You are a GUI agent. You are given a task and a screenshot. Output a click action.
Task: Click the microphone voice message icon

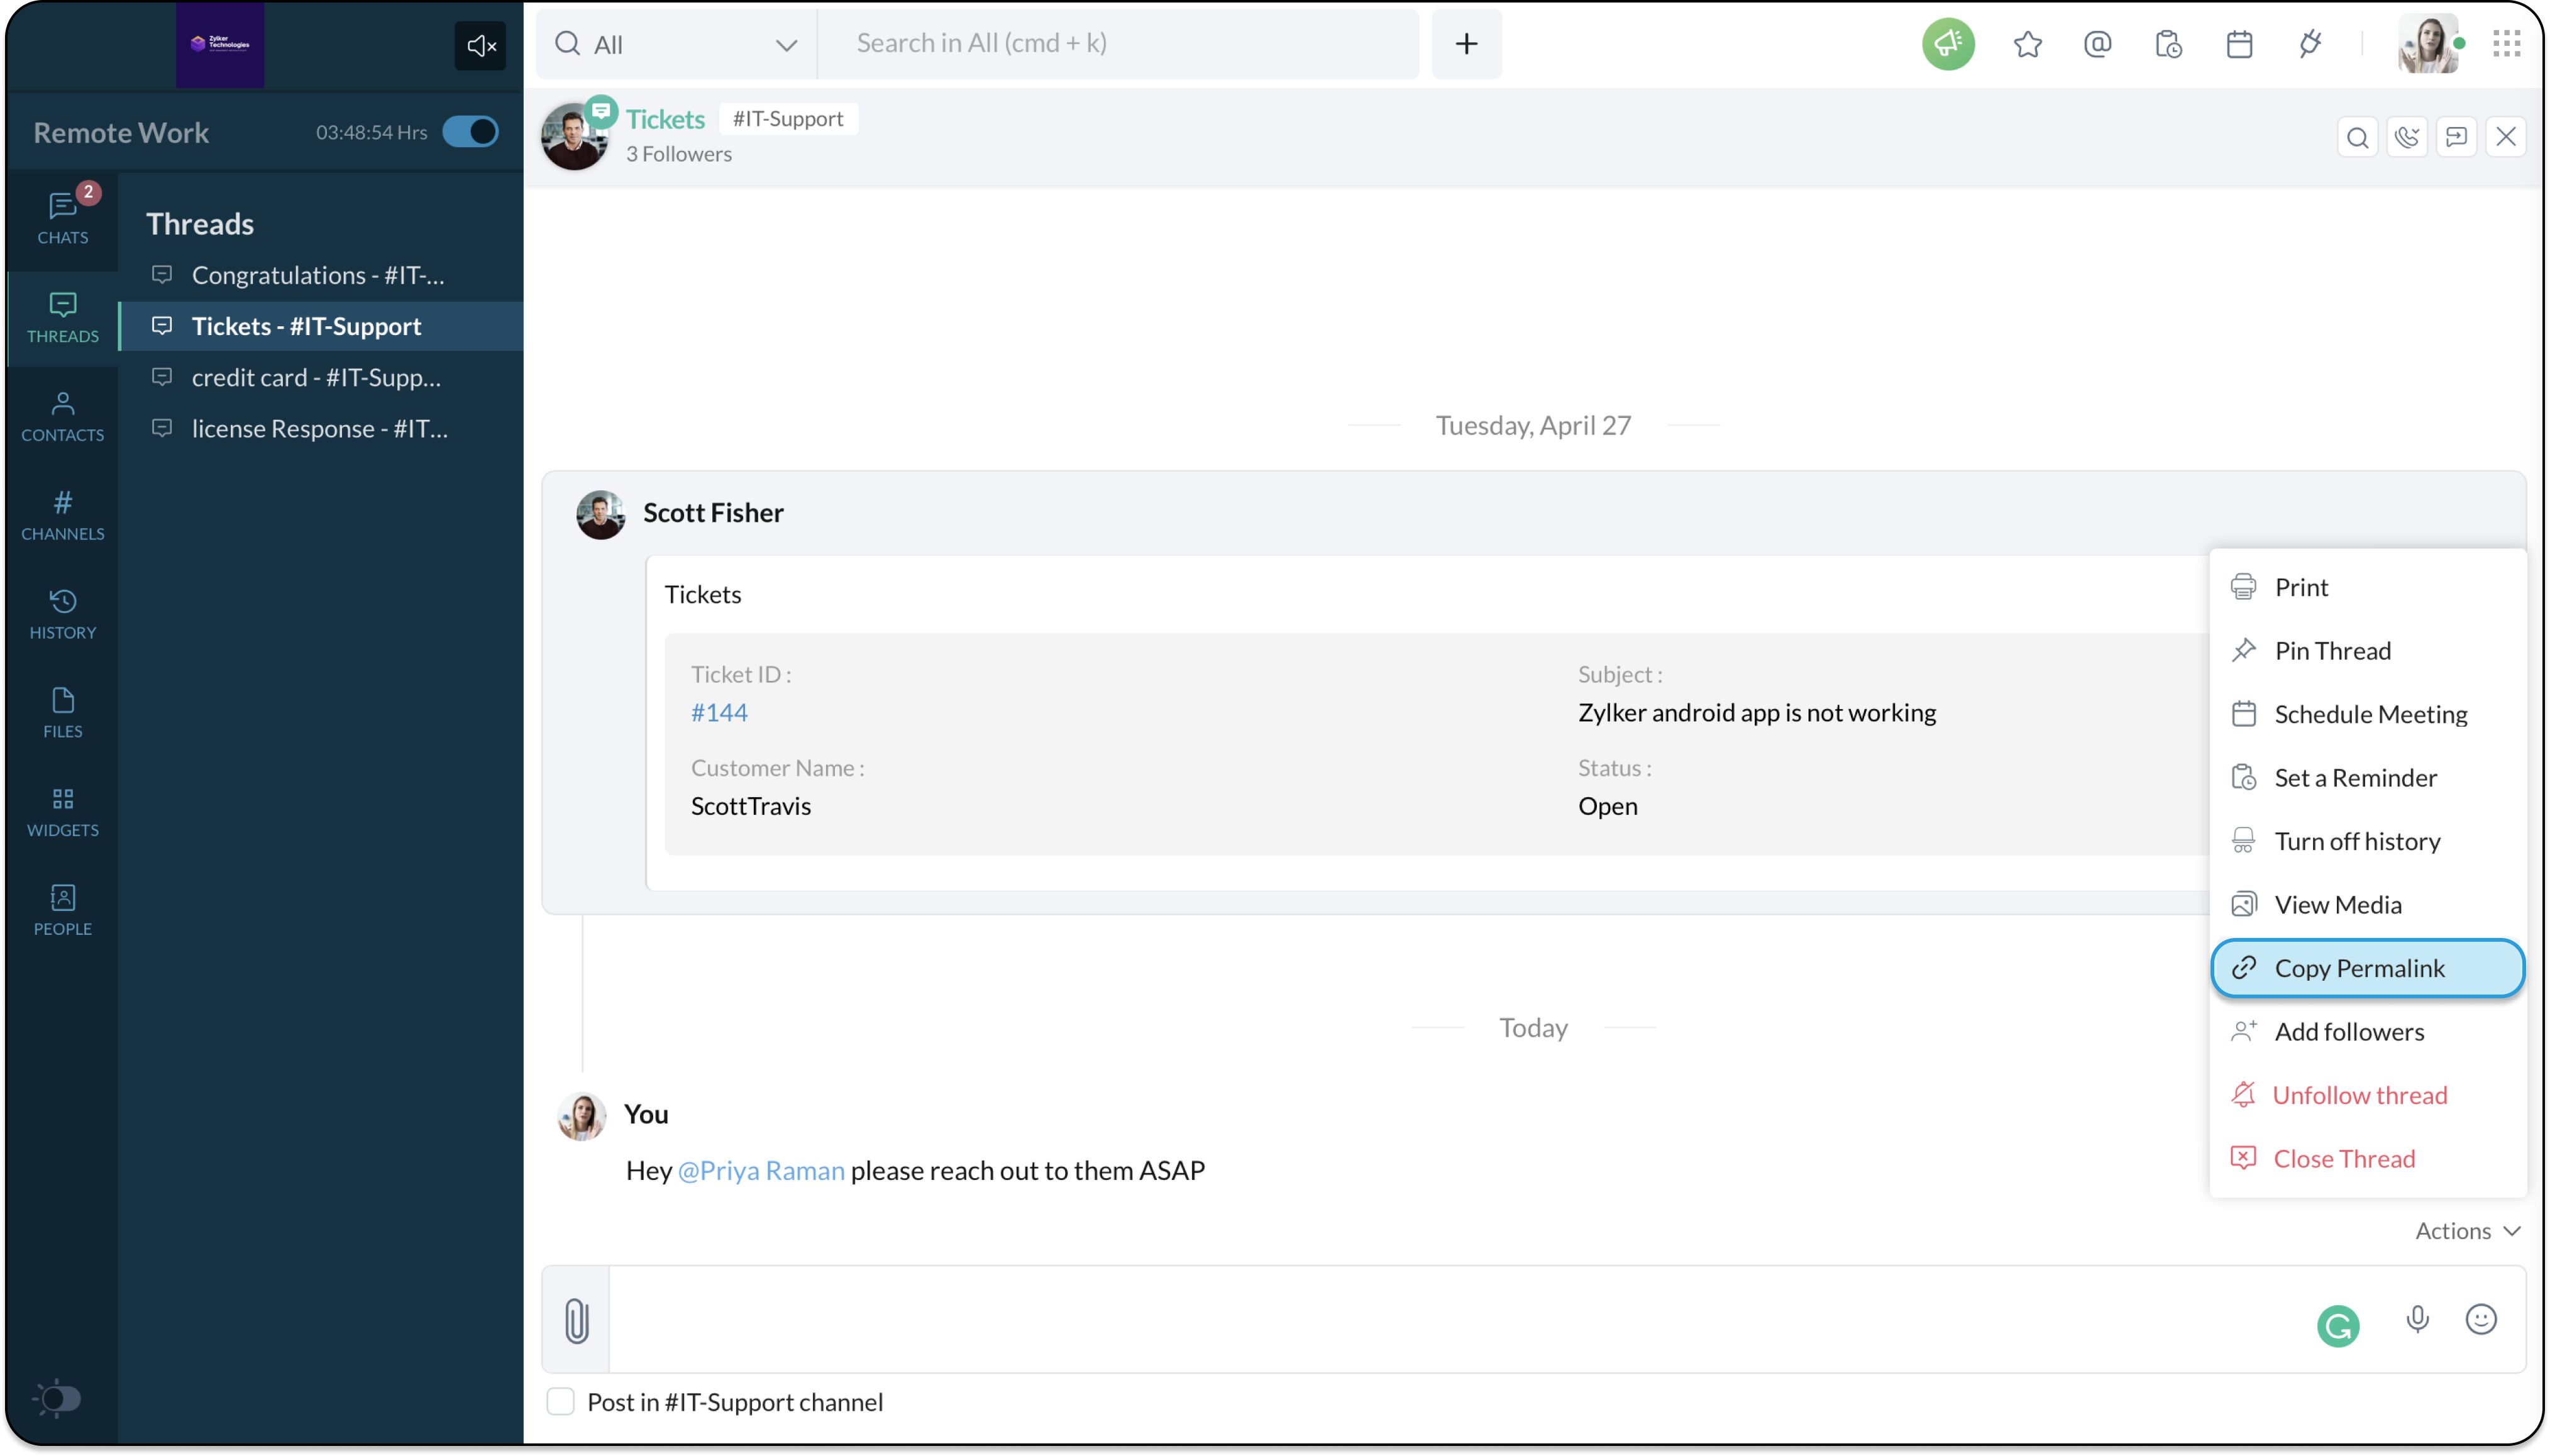click(2417, 1320)
